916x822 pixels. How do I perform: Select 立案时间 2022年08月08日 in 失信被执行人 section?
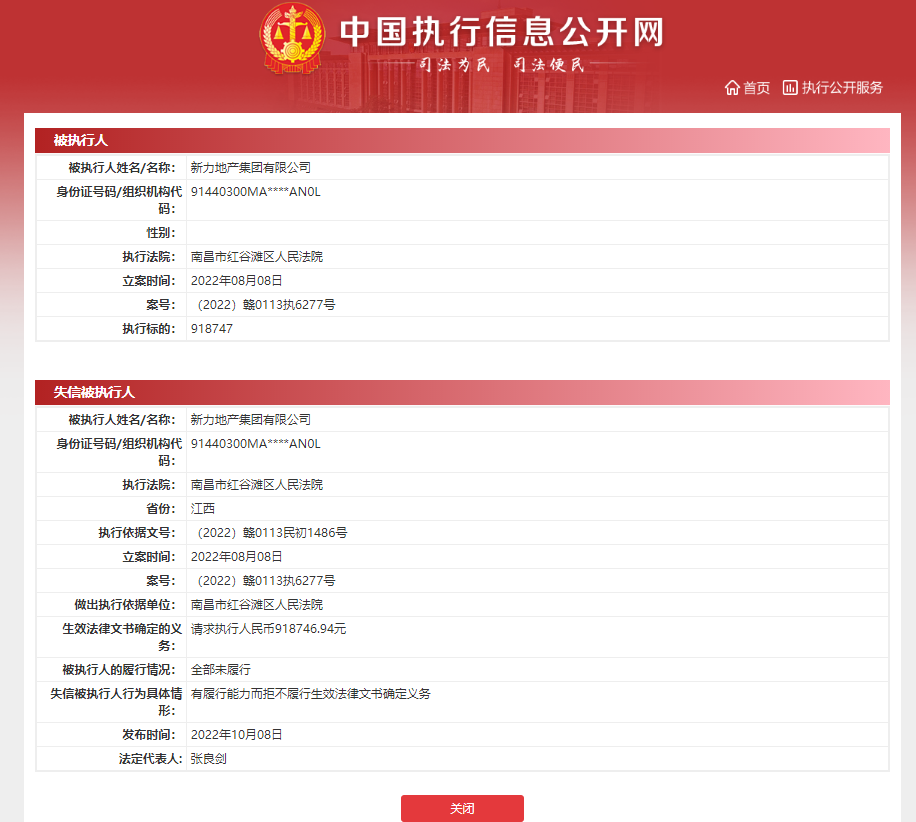(236, 556)
